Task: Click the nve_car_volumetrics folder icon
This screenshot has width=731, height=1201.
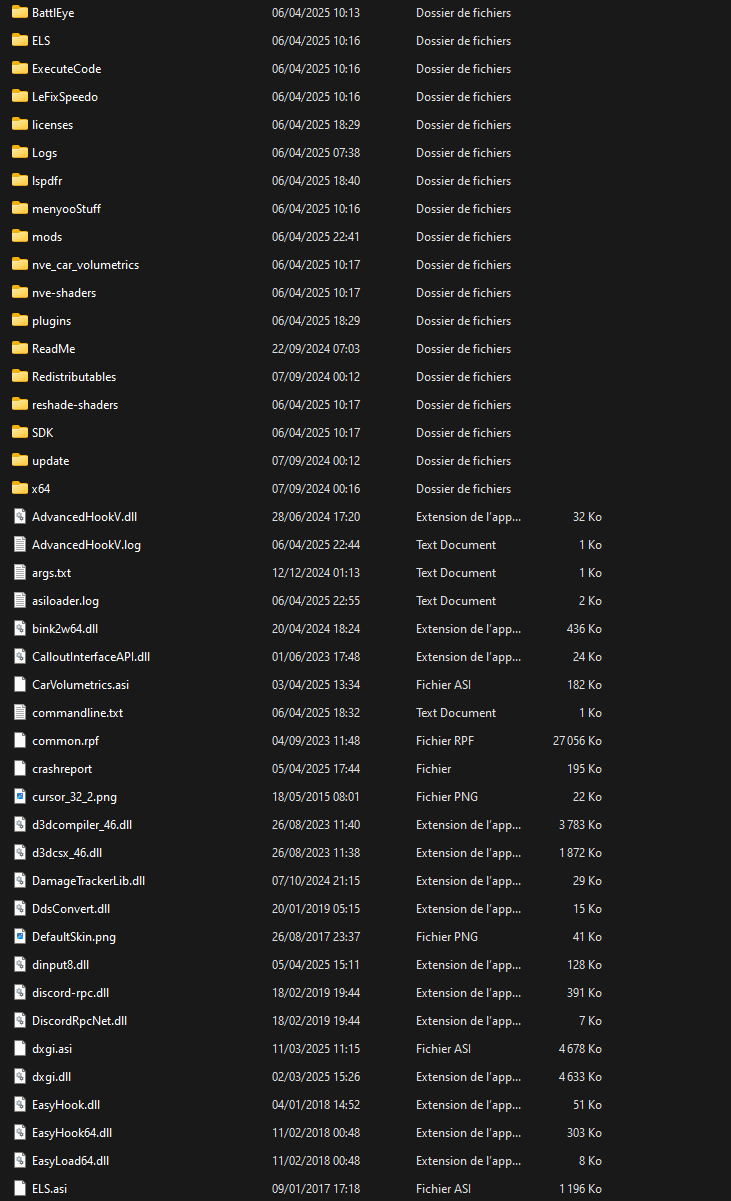Action: tap(20, 265)
